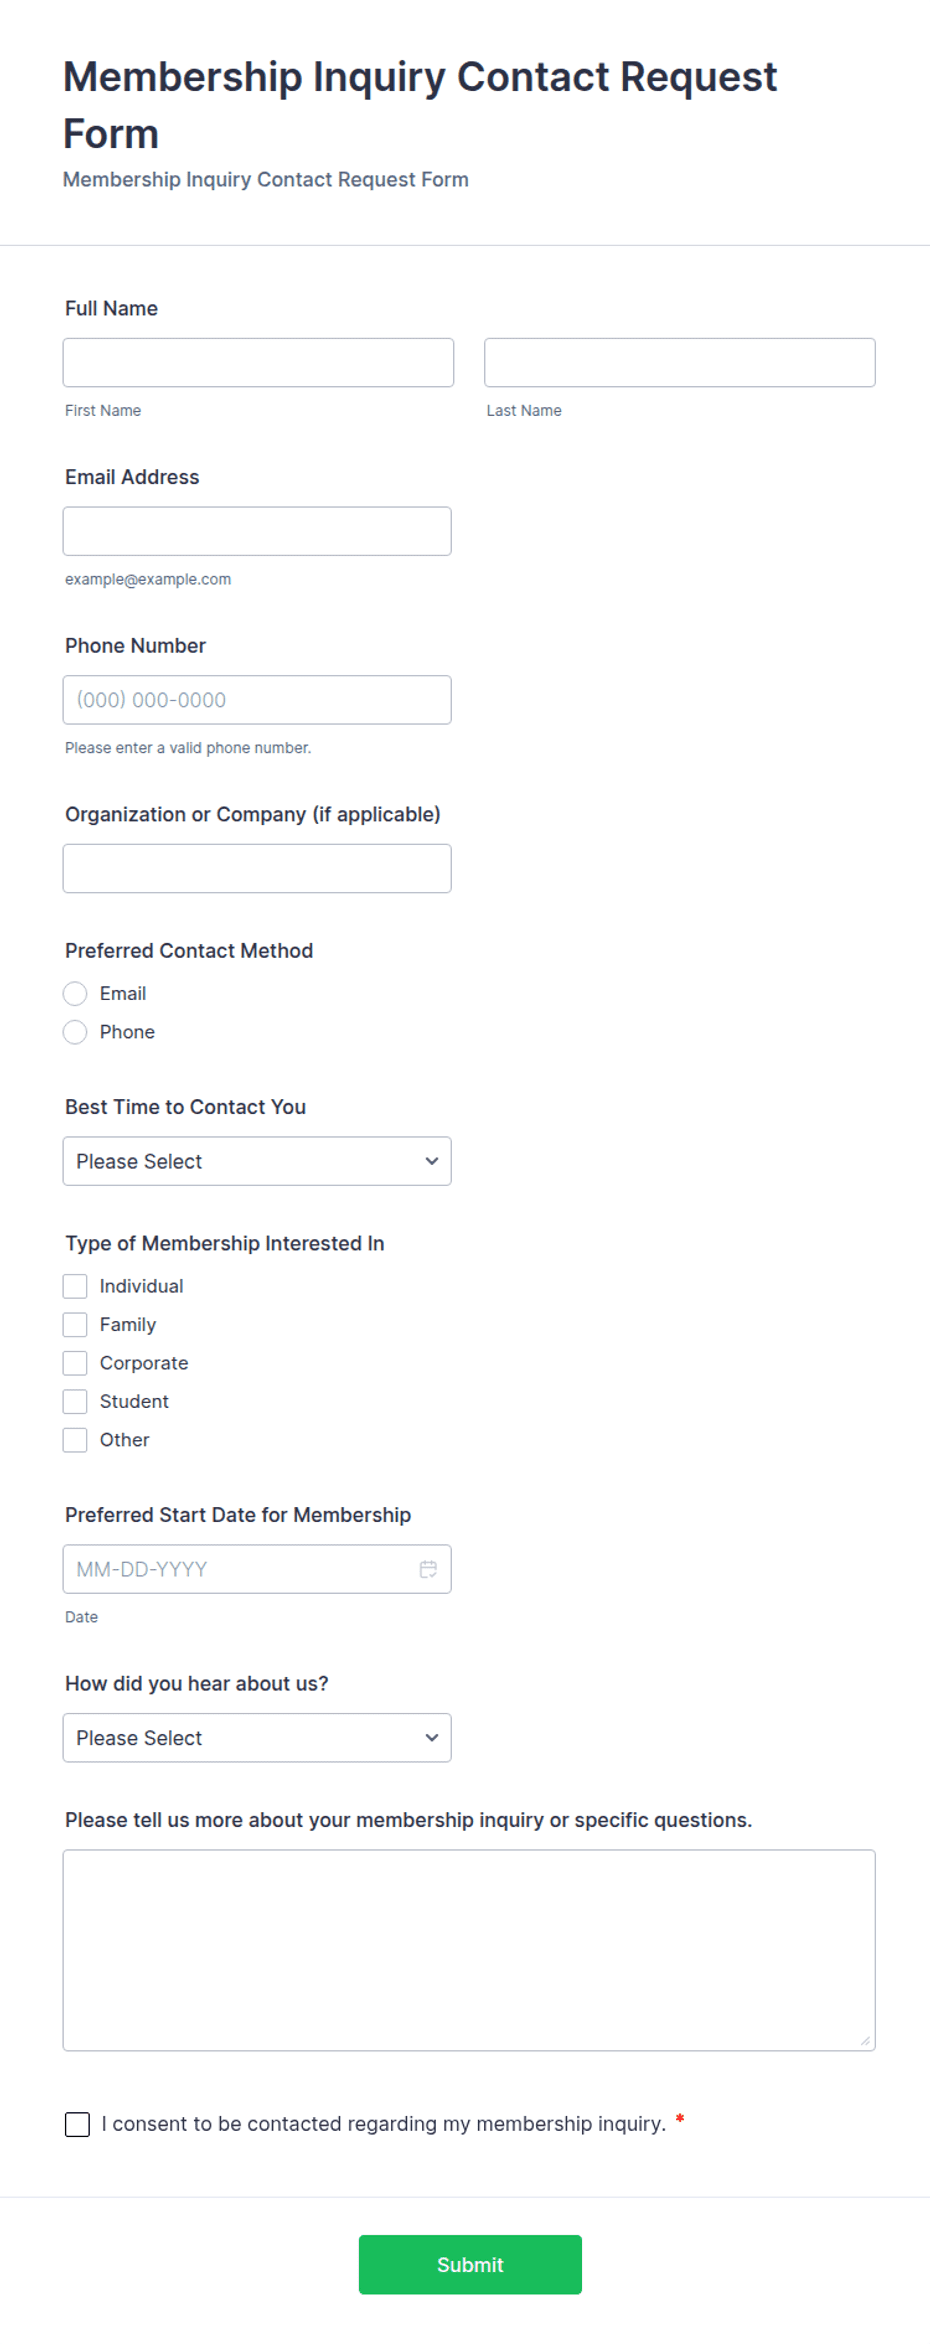The width and height of the screenshot is (930, 2344).
Task: Focus the First Name input field
Action: click(x=258, y=362)
